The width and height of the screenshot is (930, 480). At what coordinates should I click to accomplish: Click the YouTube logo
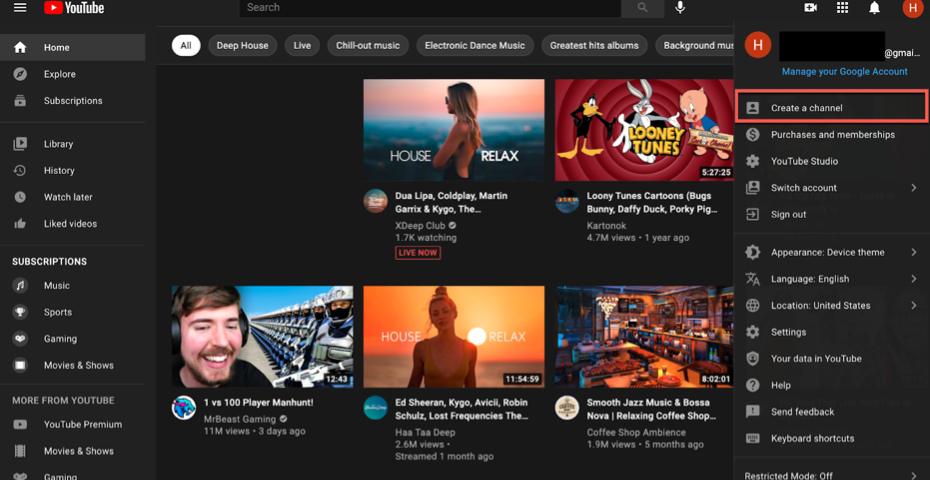(74, 8)
